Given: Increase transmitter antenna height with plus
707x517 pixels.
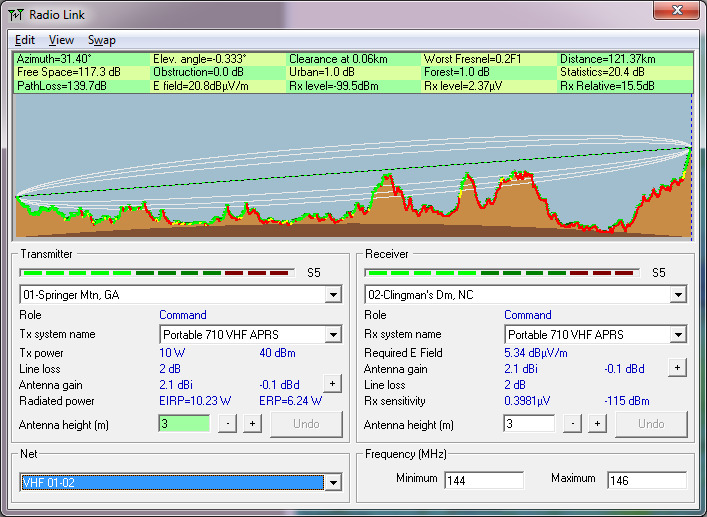Looking at the screenshot, I should 252,424.
